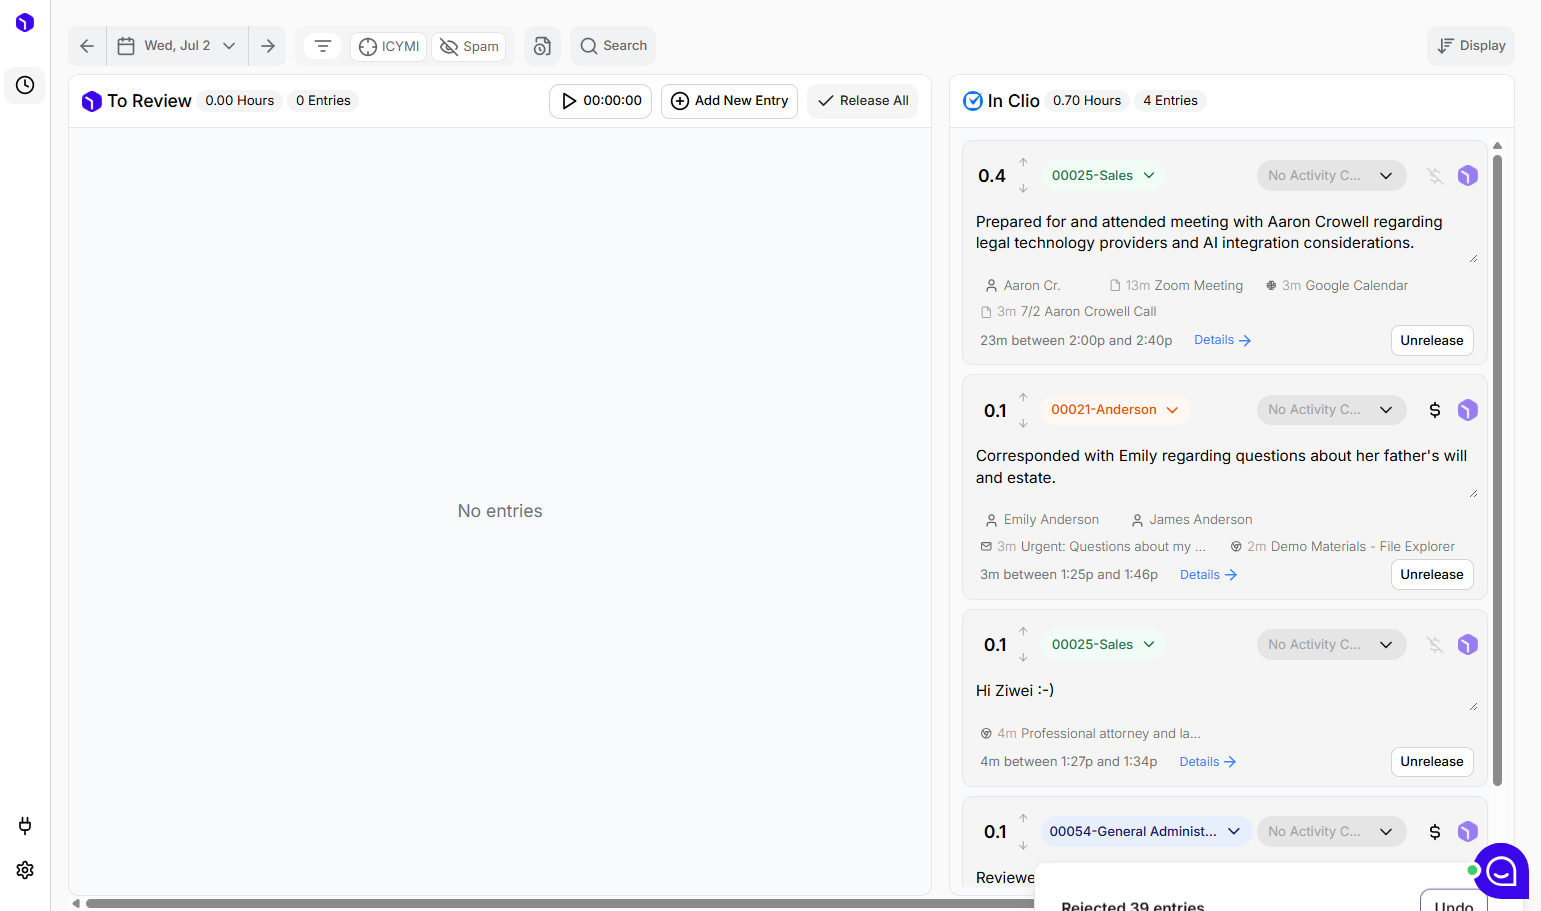Open the chat support bubble
This screenshot has height=911, width=1541.
point(1501,871)
